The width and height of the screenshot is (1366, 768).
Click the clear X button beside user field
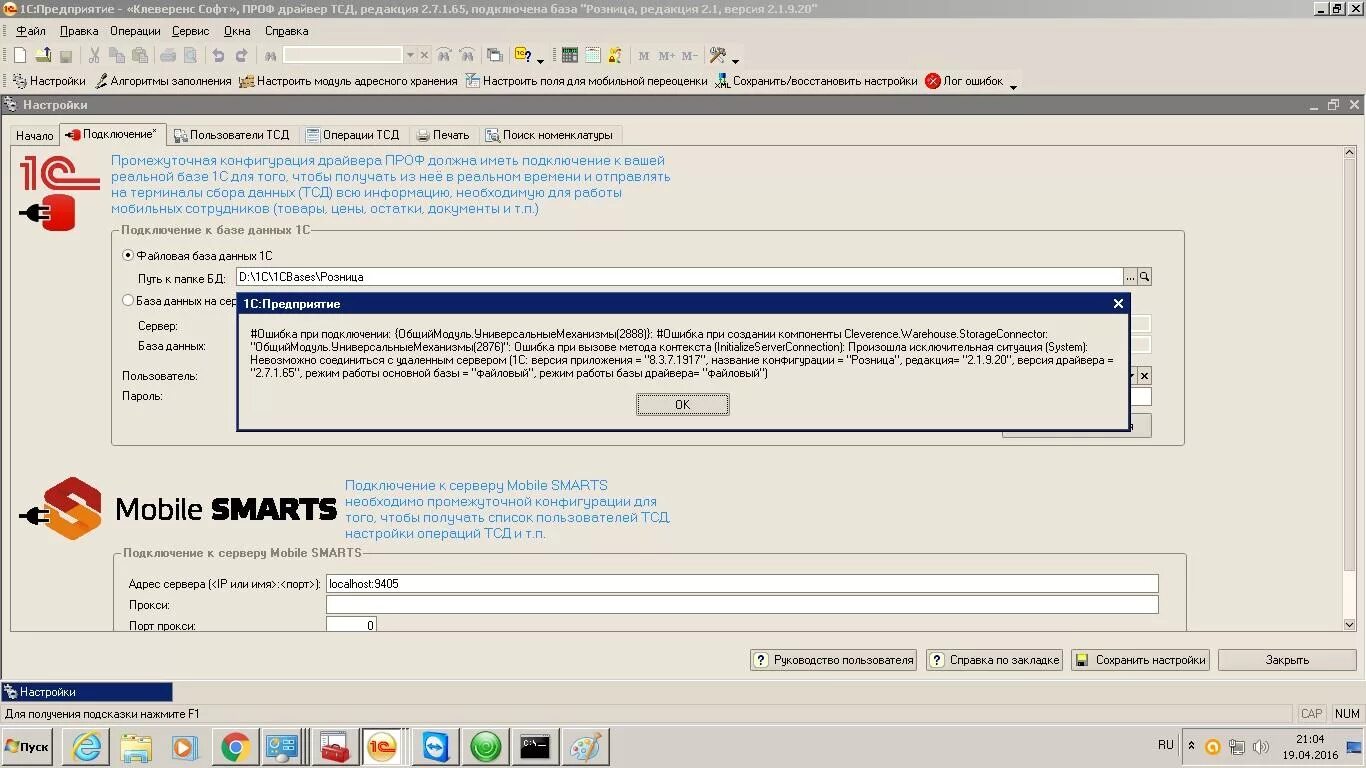coord(1144,376)
